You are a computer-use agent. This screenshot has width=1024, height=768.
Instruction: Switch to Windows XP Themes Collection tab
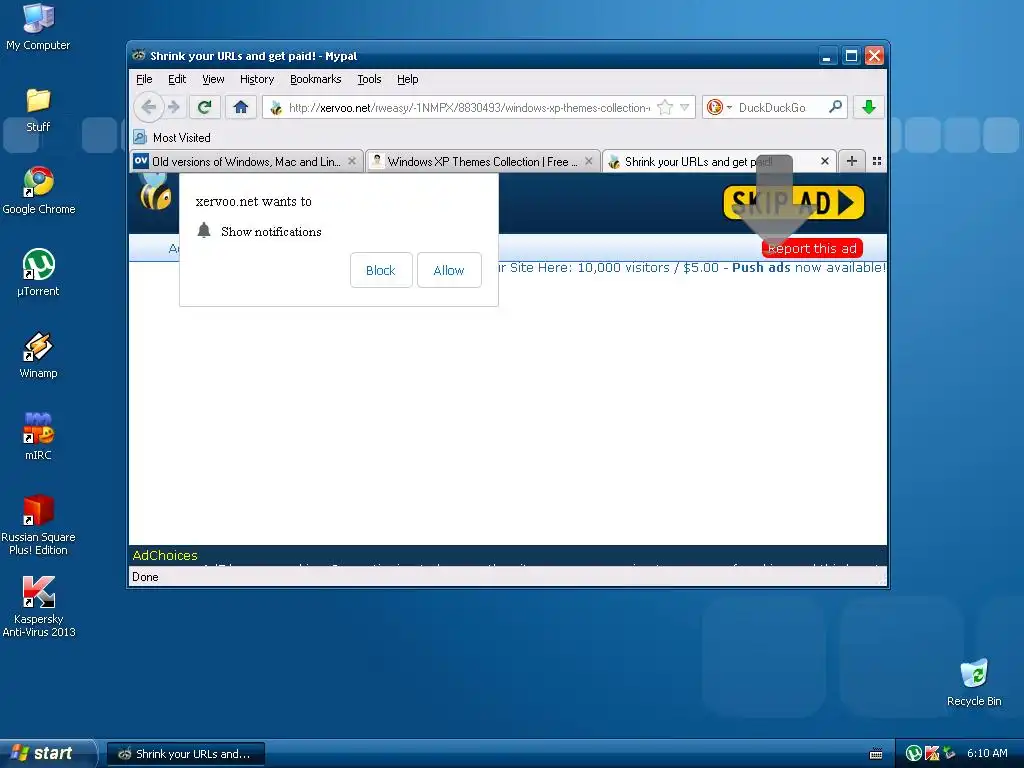(482, 161)
